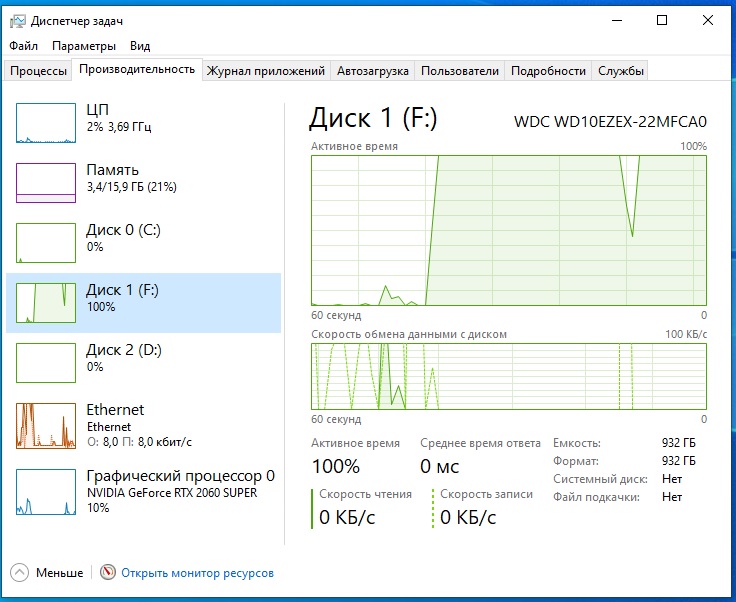Switch to the Процессы tab
Image resolution: width=736 pixels, height=602 pixels.
pyautogui.click(x=39, y=71)
